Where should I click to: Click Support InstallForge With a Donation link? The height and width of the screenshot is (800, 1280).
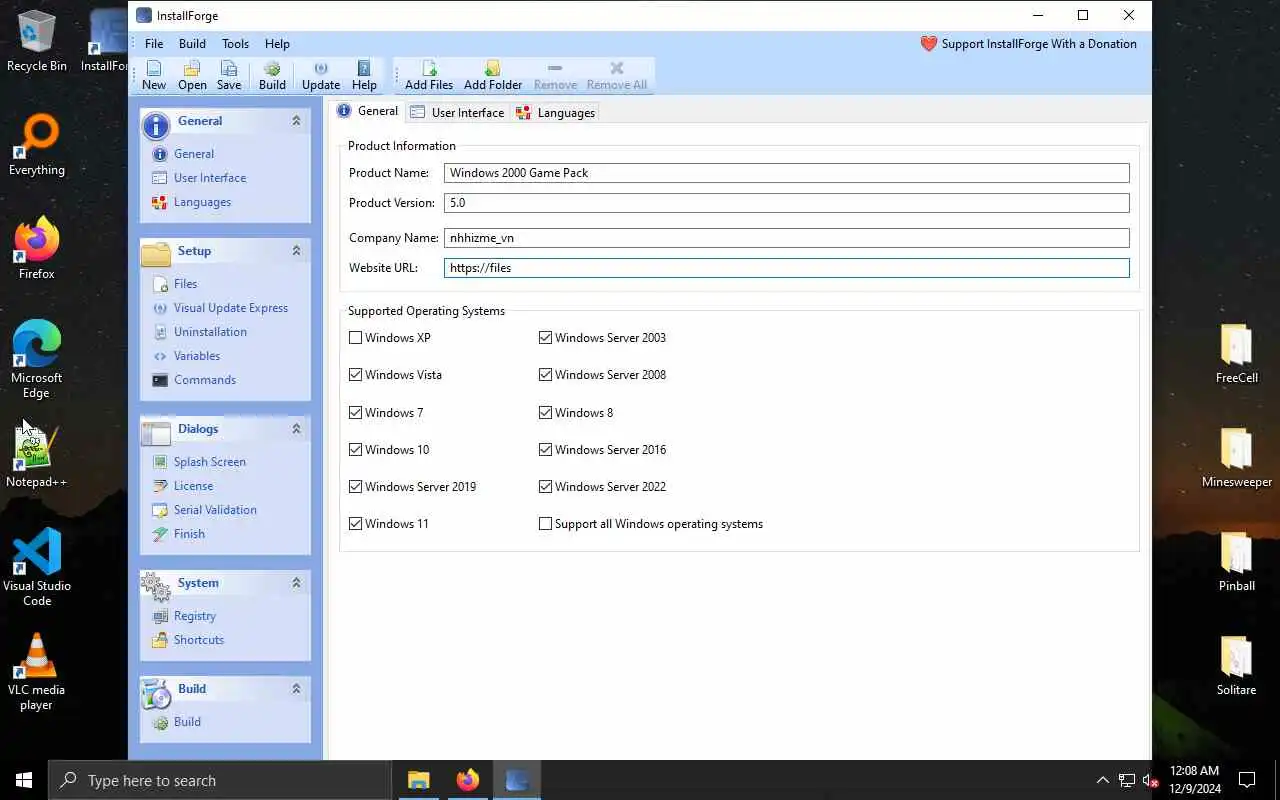coord(1039,44)
